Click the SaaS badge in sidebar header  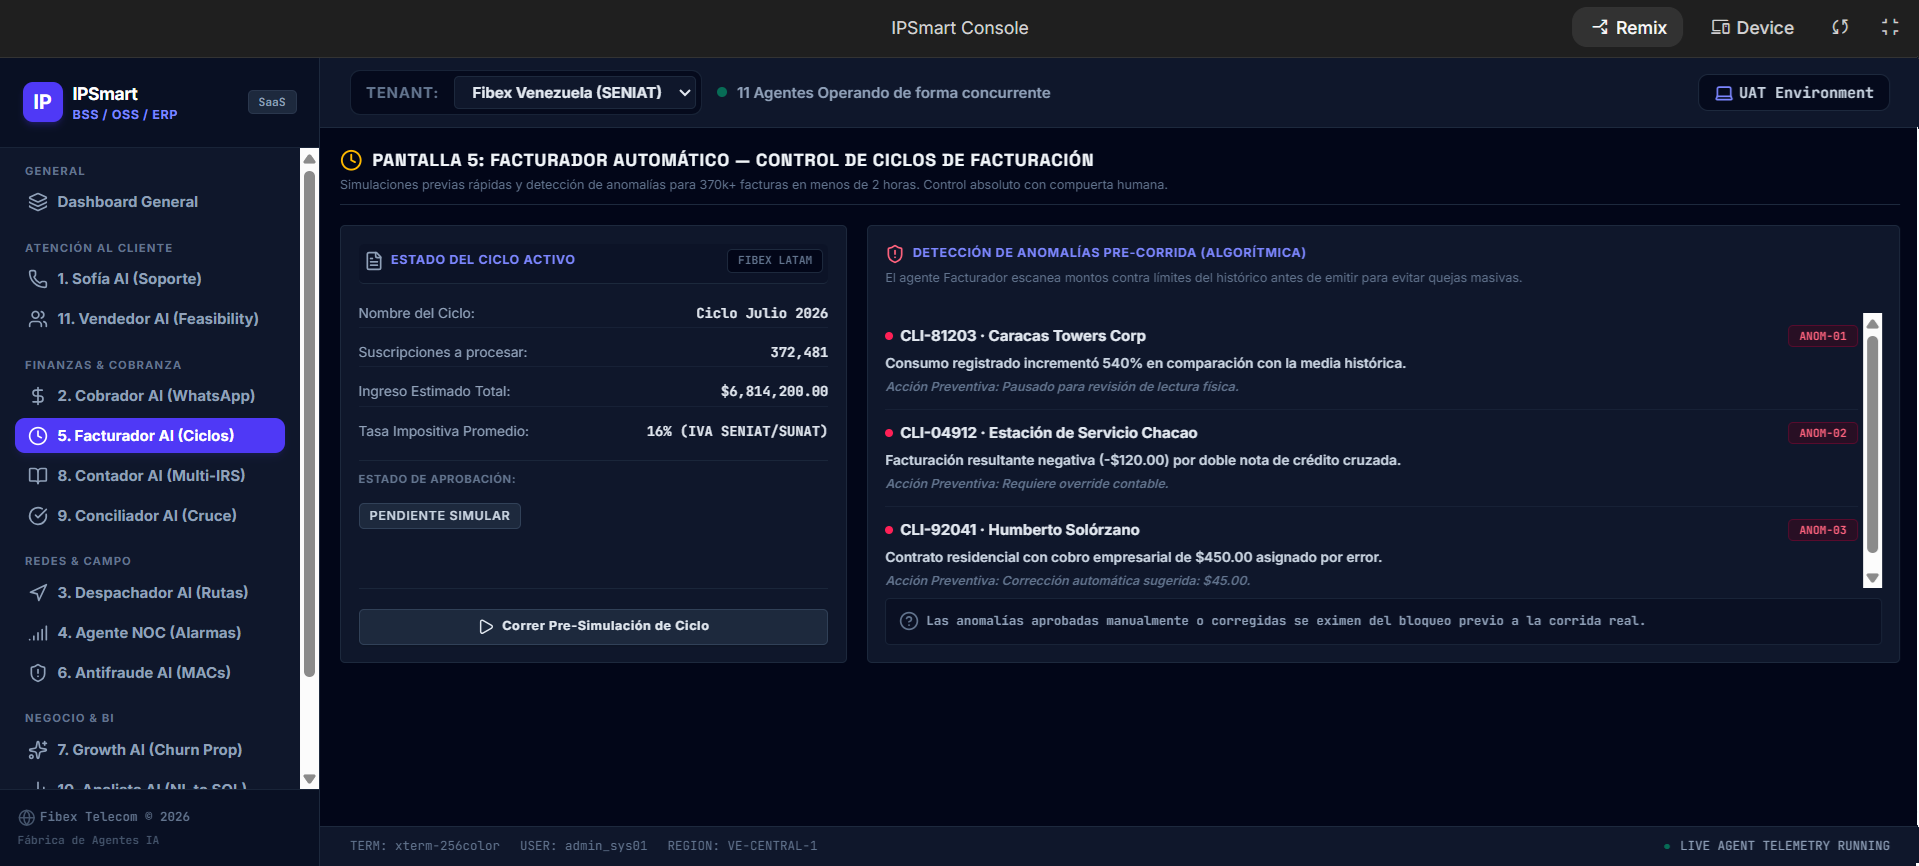coord(272,102)
